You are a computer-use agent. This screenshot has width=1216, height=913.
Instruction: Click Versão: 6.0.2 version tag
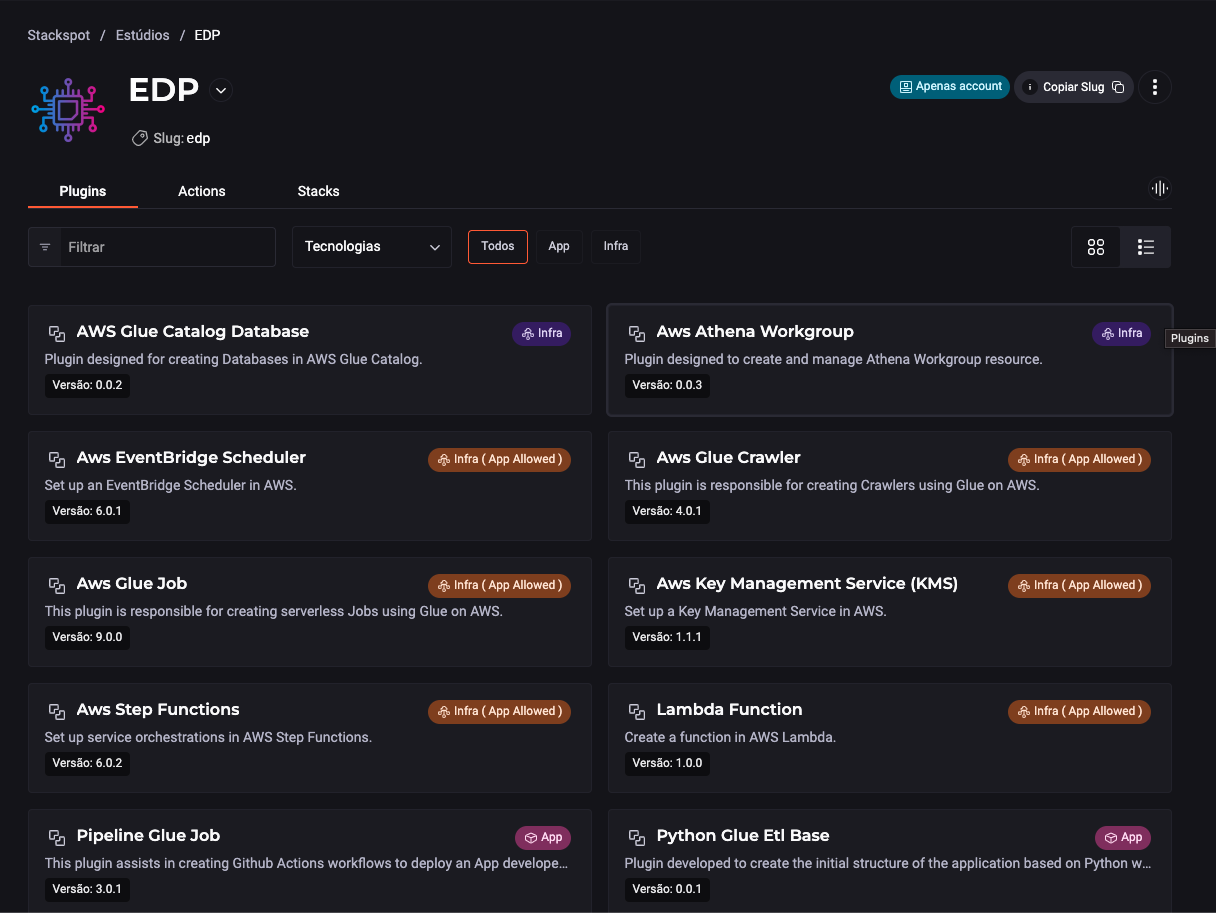click(x=87, y=763)
